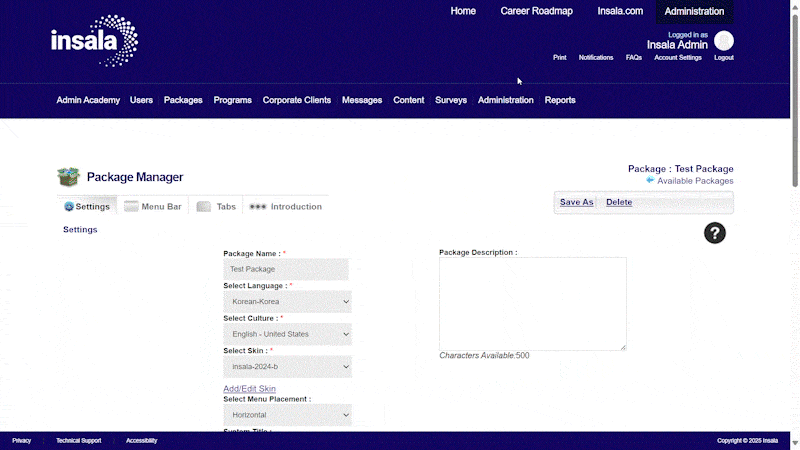Click into the Package Description textarea
The image size is (800, 450).
coord(533,304)
